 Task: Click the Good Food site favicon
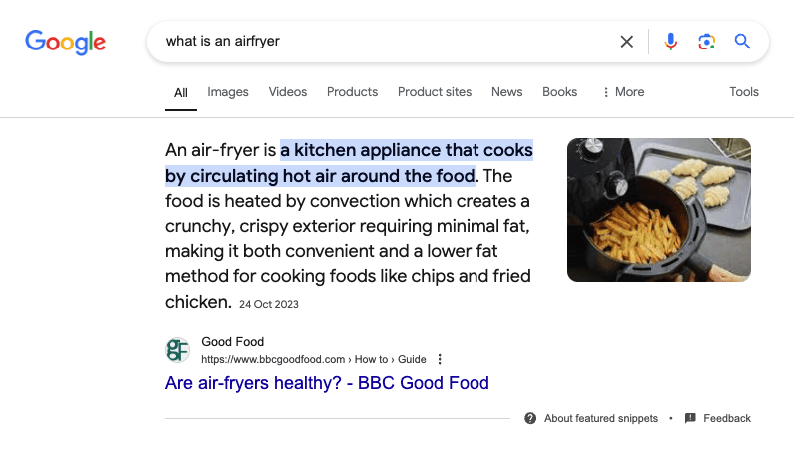tap(178, 350)
